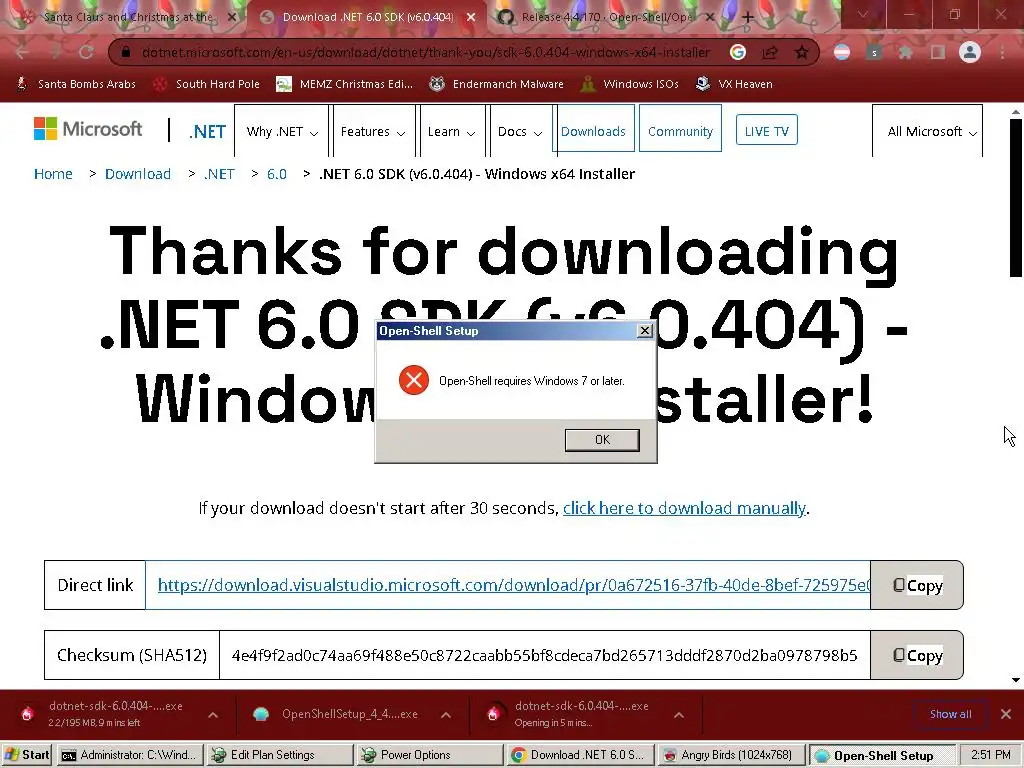Toggle the side panel icon in the toolbar

938,52
